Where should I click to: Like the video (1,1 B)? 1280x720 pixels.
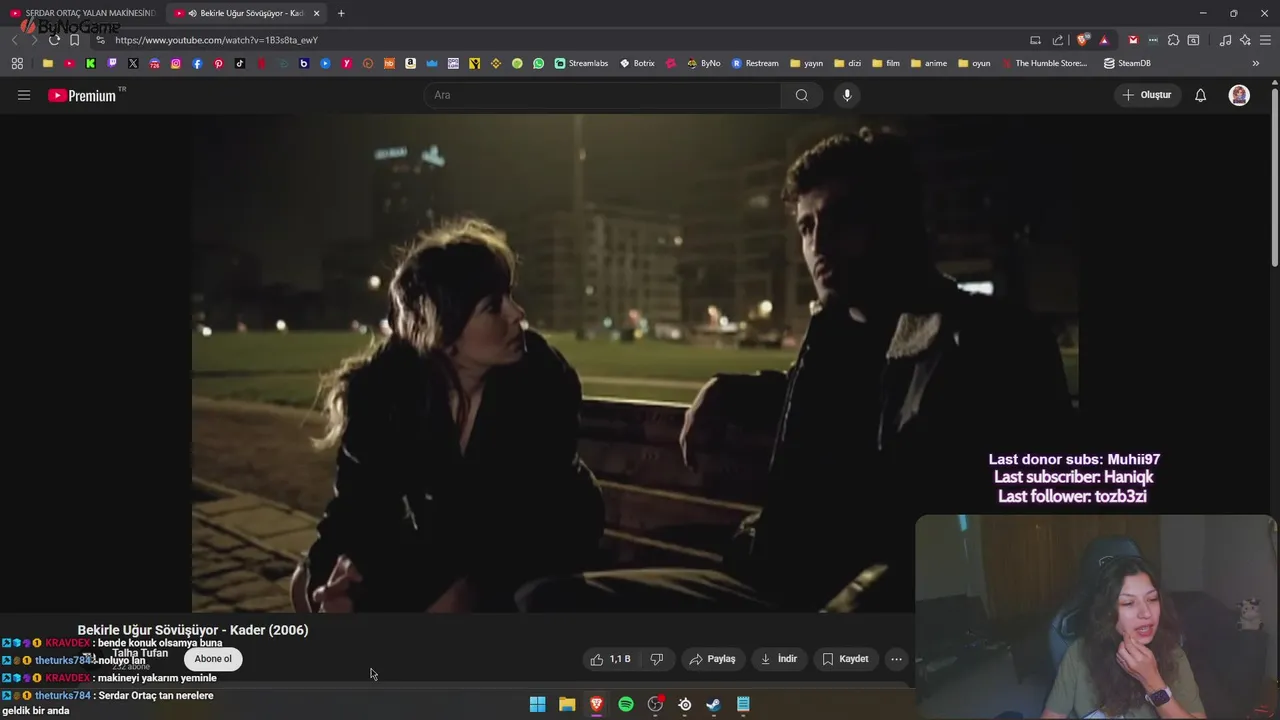coord(610,659)
